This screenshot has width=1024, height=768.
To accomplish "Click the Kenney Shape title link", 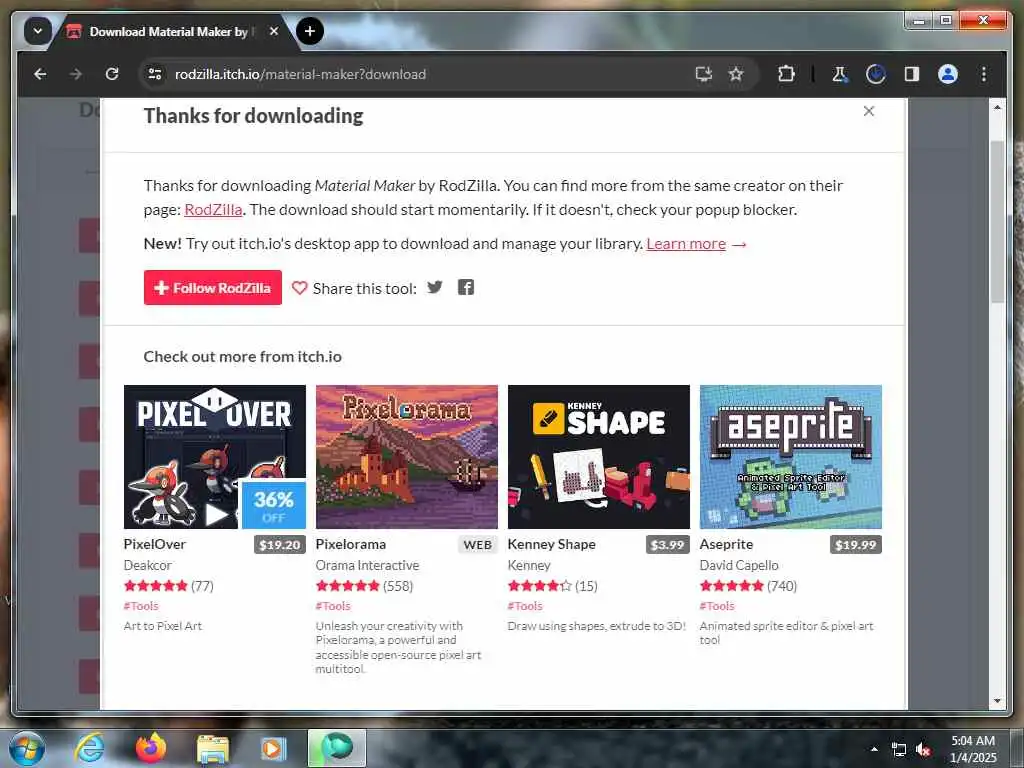I will click(551, 544).
